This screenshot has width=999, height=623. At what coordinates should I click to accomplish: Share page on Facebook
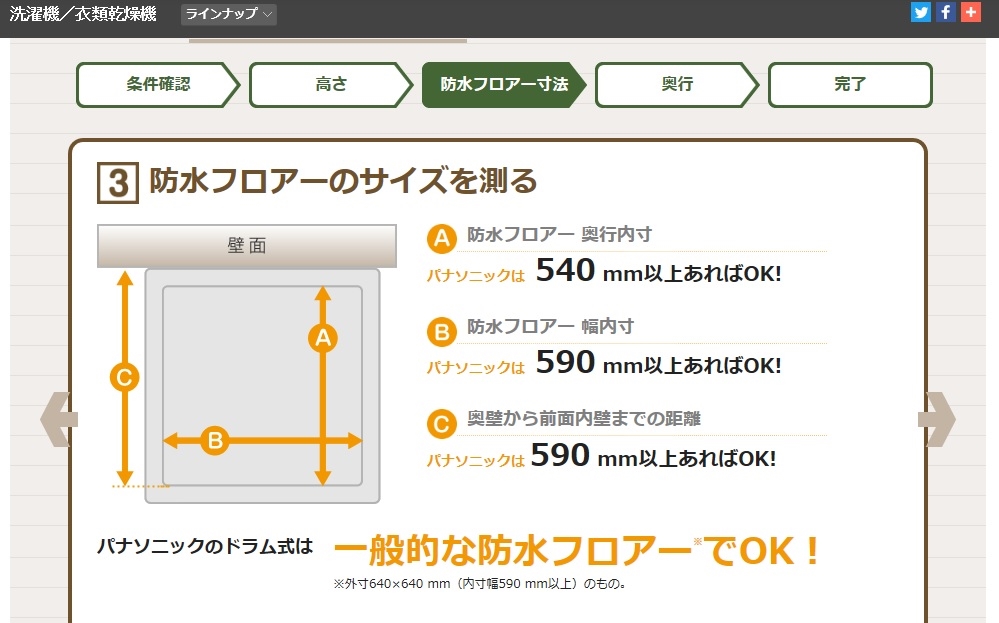(x=945, y=13)
